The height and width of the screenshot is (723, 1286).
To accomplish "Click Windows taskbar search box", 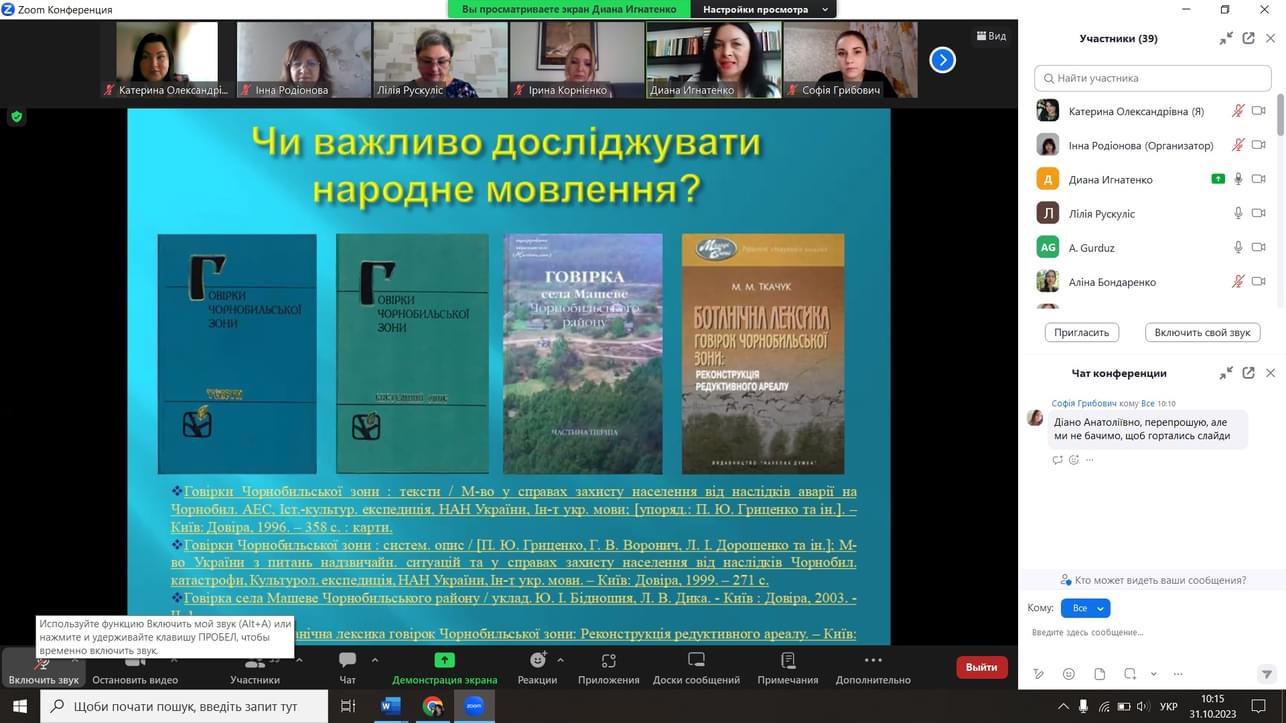I will tap(184, 706).
